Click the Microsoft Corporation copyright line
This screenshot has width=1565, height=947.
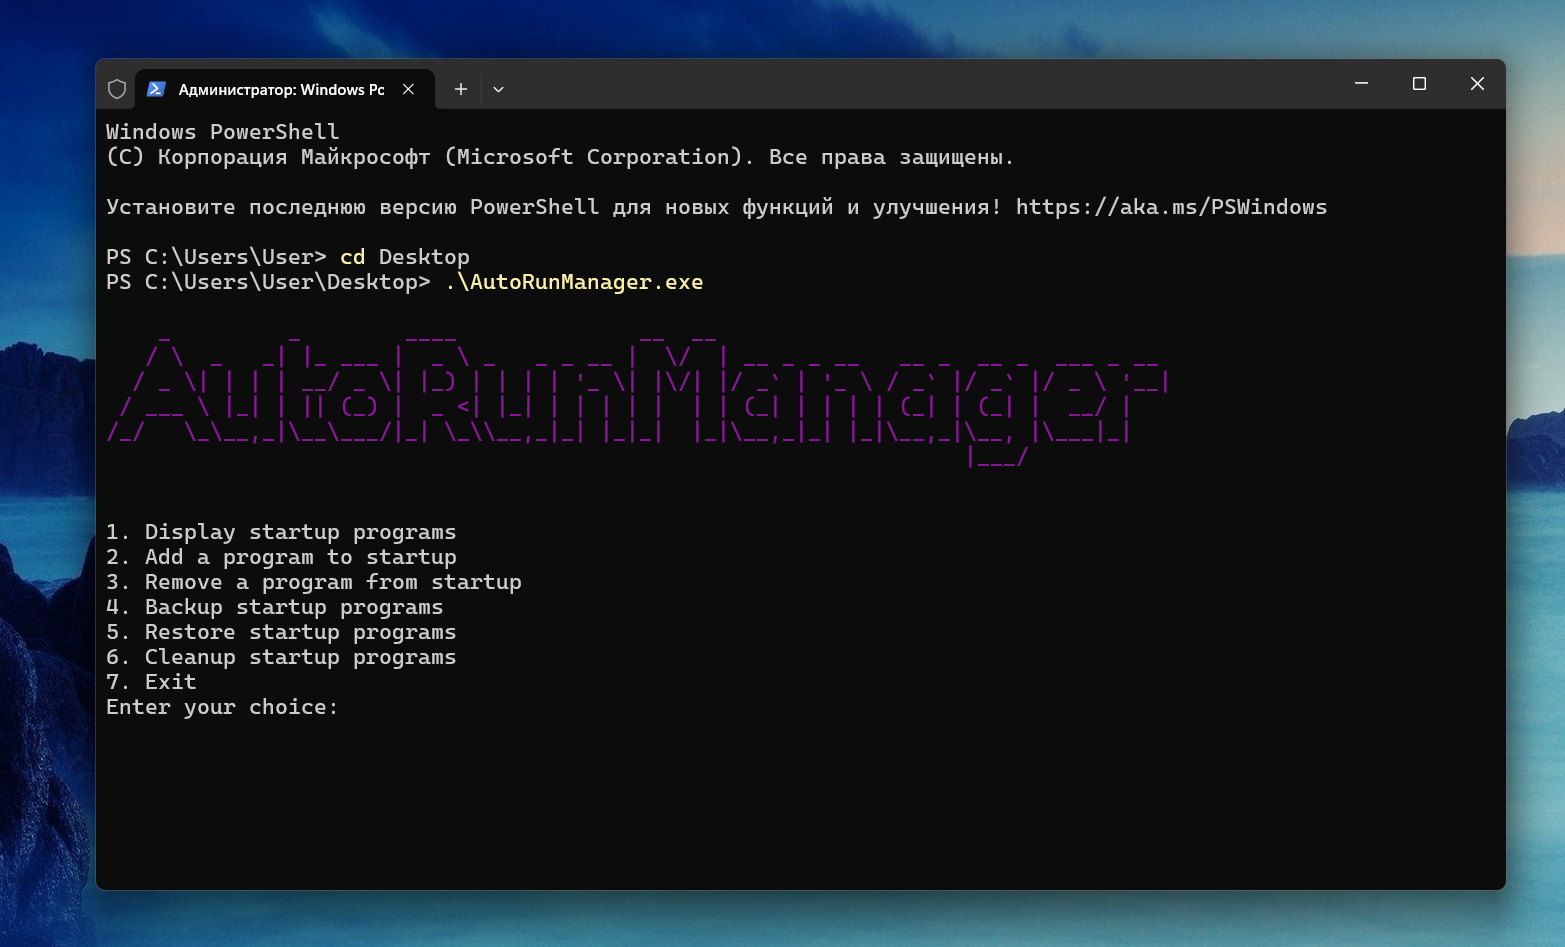560,157
